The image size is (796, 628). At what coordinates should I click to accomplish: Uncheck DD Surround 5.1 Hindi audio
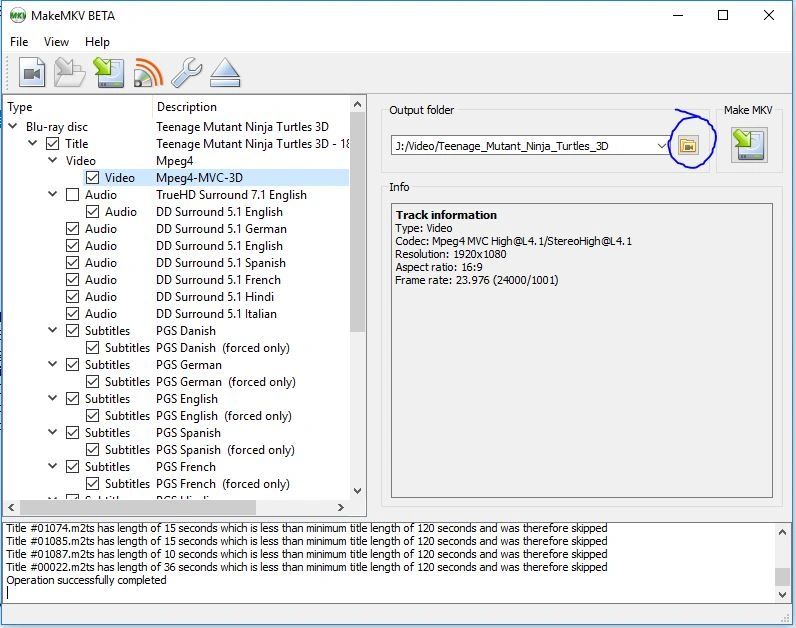(x=73, y=296)
